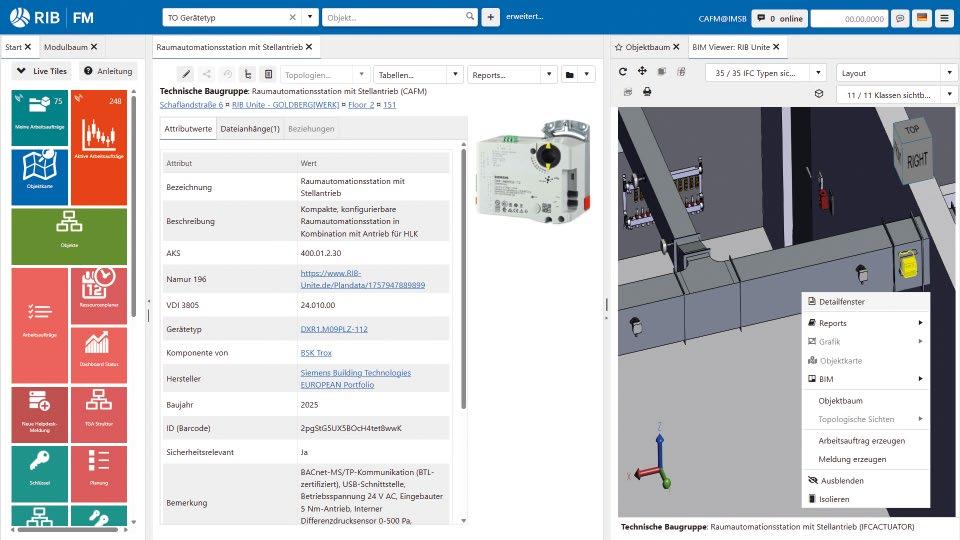This screenshot has width=960, height=540.
Task: Close the Raumautomationsstation mit Stellantrieb tab
Action: 309,47
